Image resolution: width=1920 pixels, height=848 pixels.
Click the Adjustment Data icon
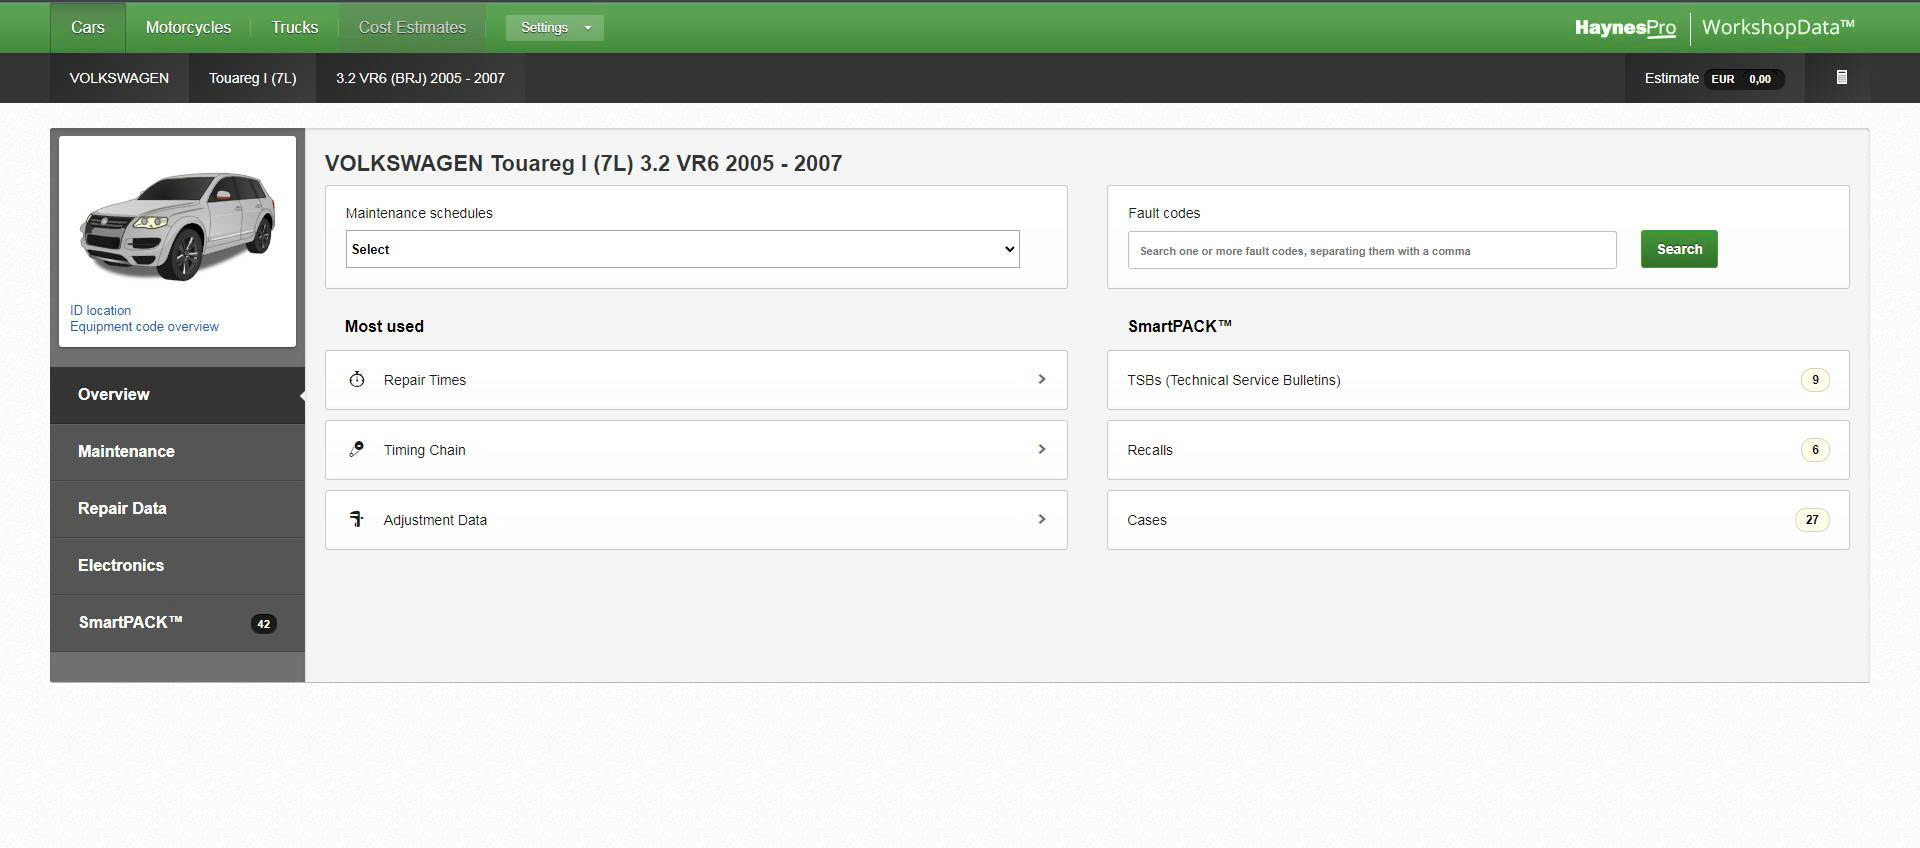(x=357, y=519)
